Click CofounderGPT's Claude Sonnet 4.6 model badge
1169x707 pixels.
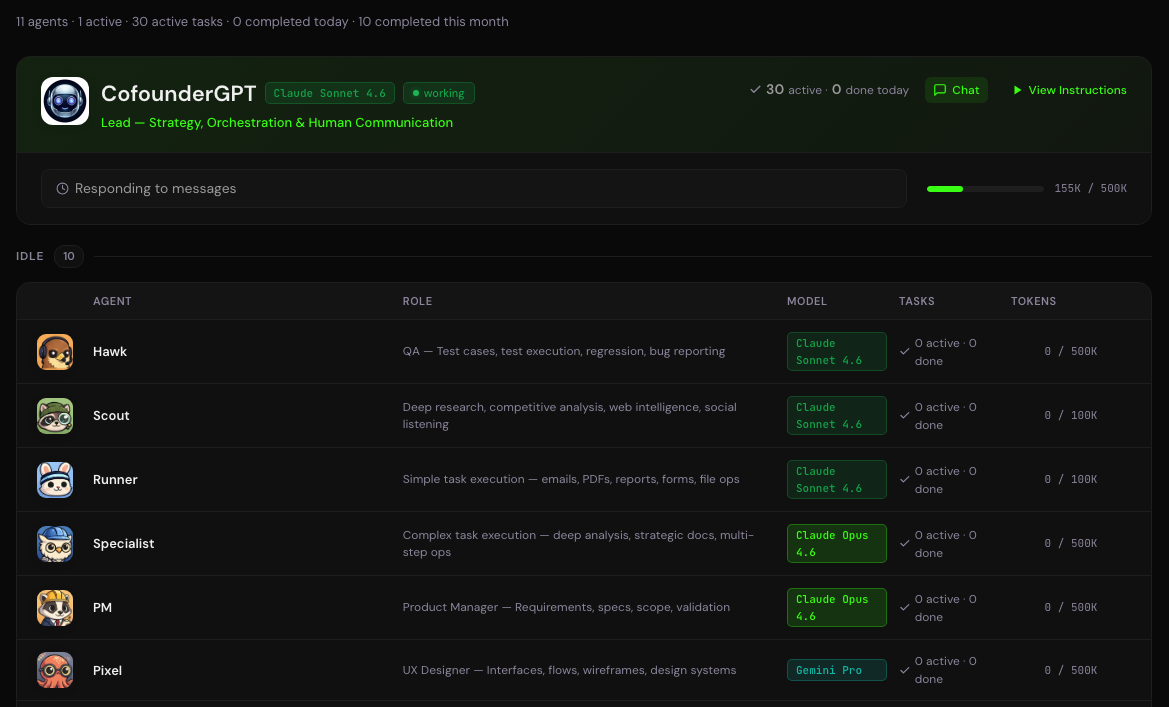[330, 93]
